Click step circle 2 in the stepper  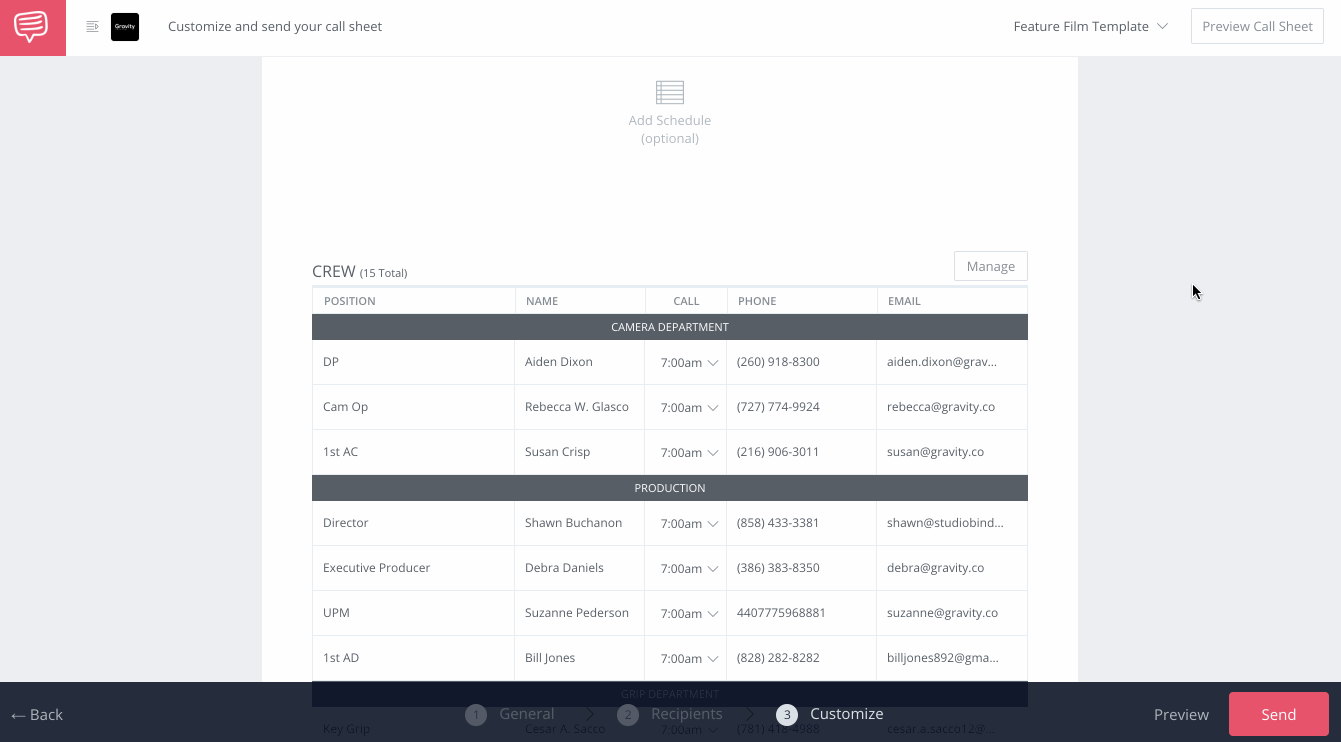tap(628, 714)
